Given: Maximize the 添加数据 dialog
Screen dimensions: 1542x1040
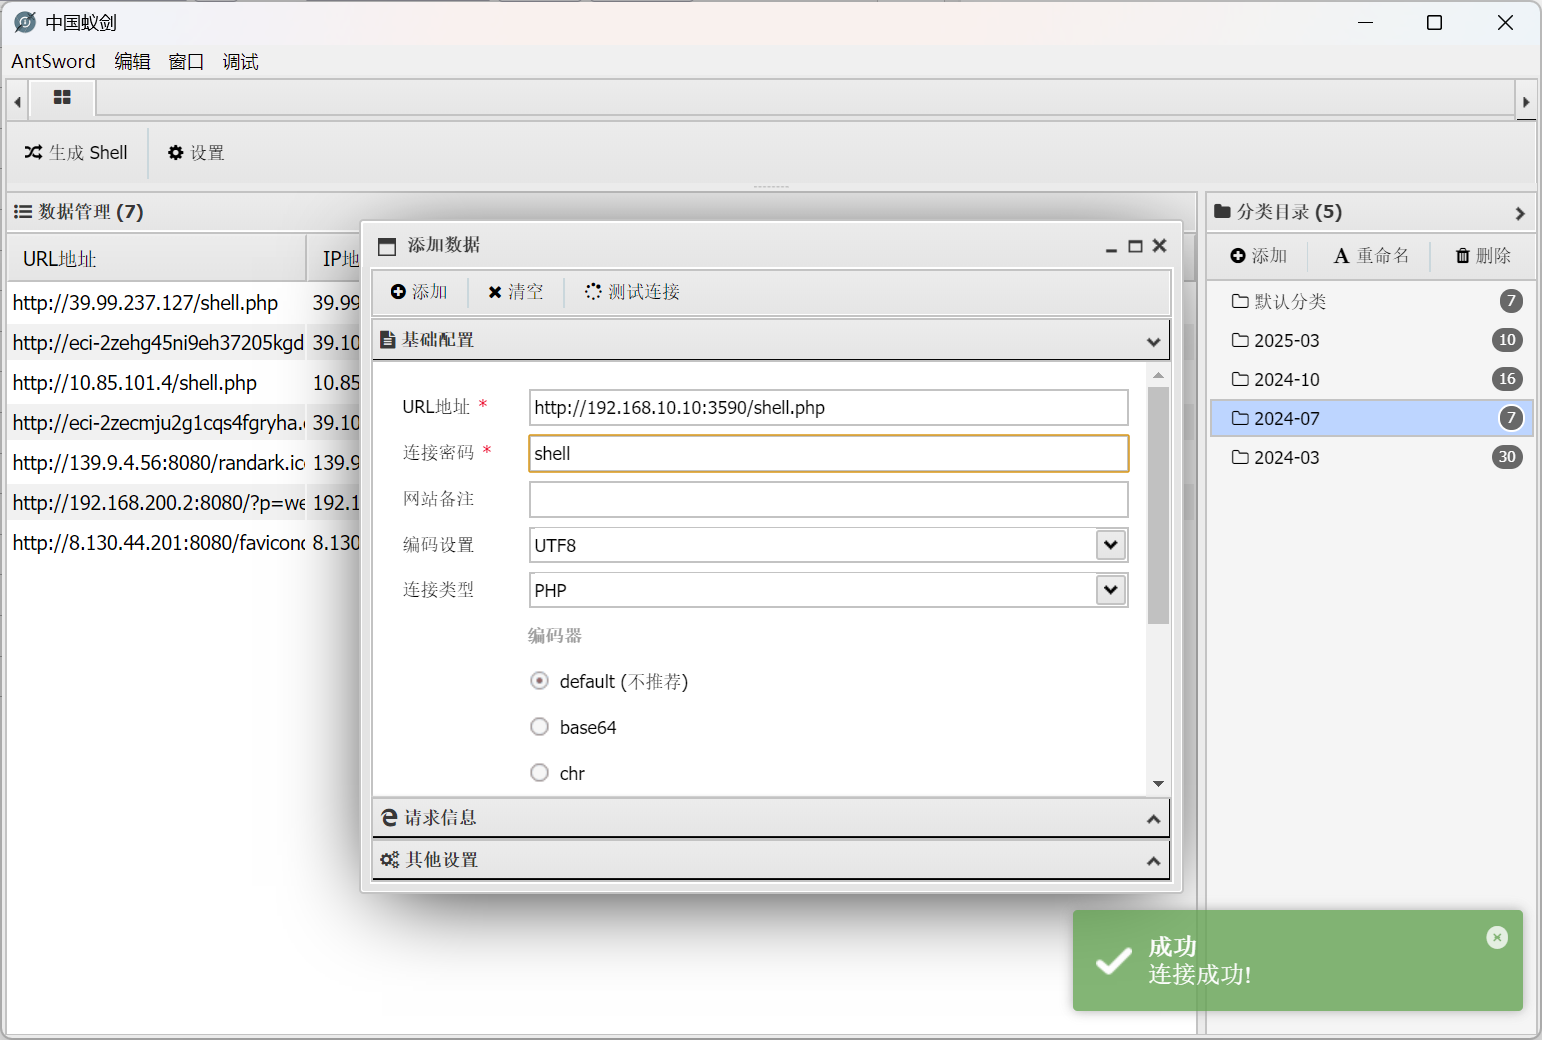Looking at the screenshot, I should 1135,246.
